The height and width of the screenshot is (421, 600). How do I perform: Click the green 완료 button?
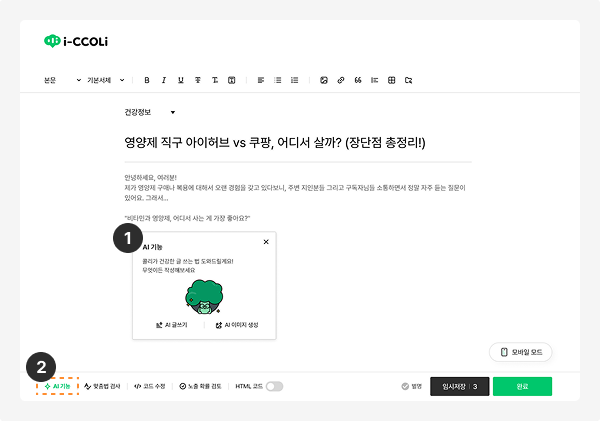522,387
